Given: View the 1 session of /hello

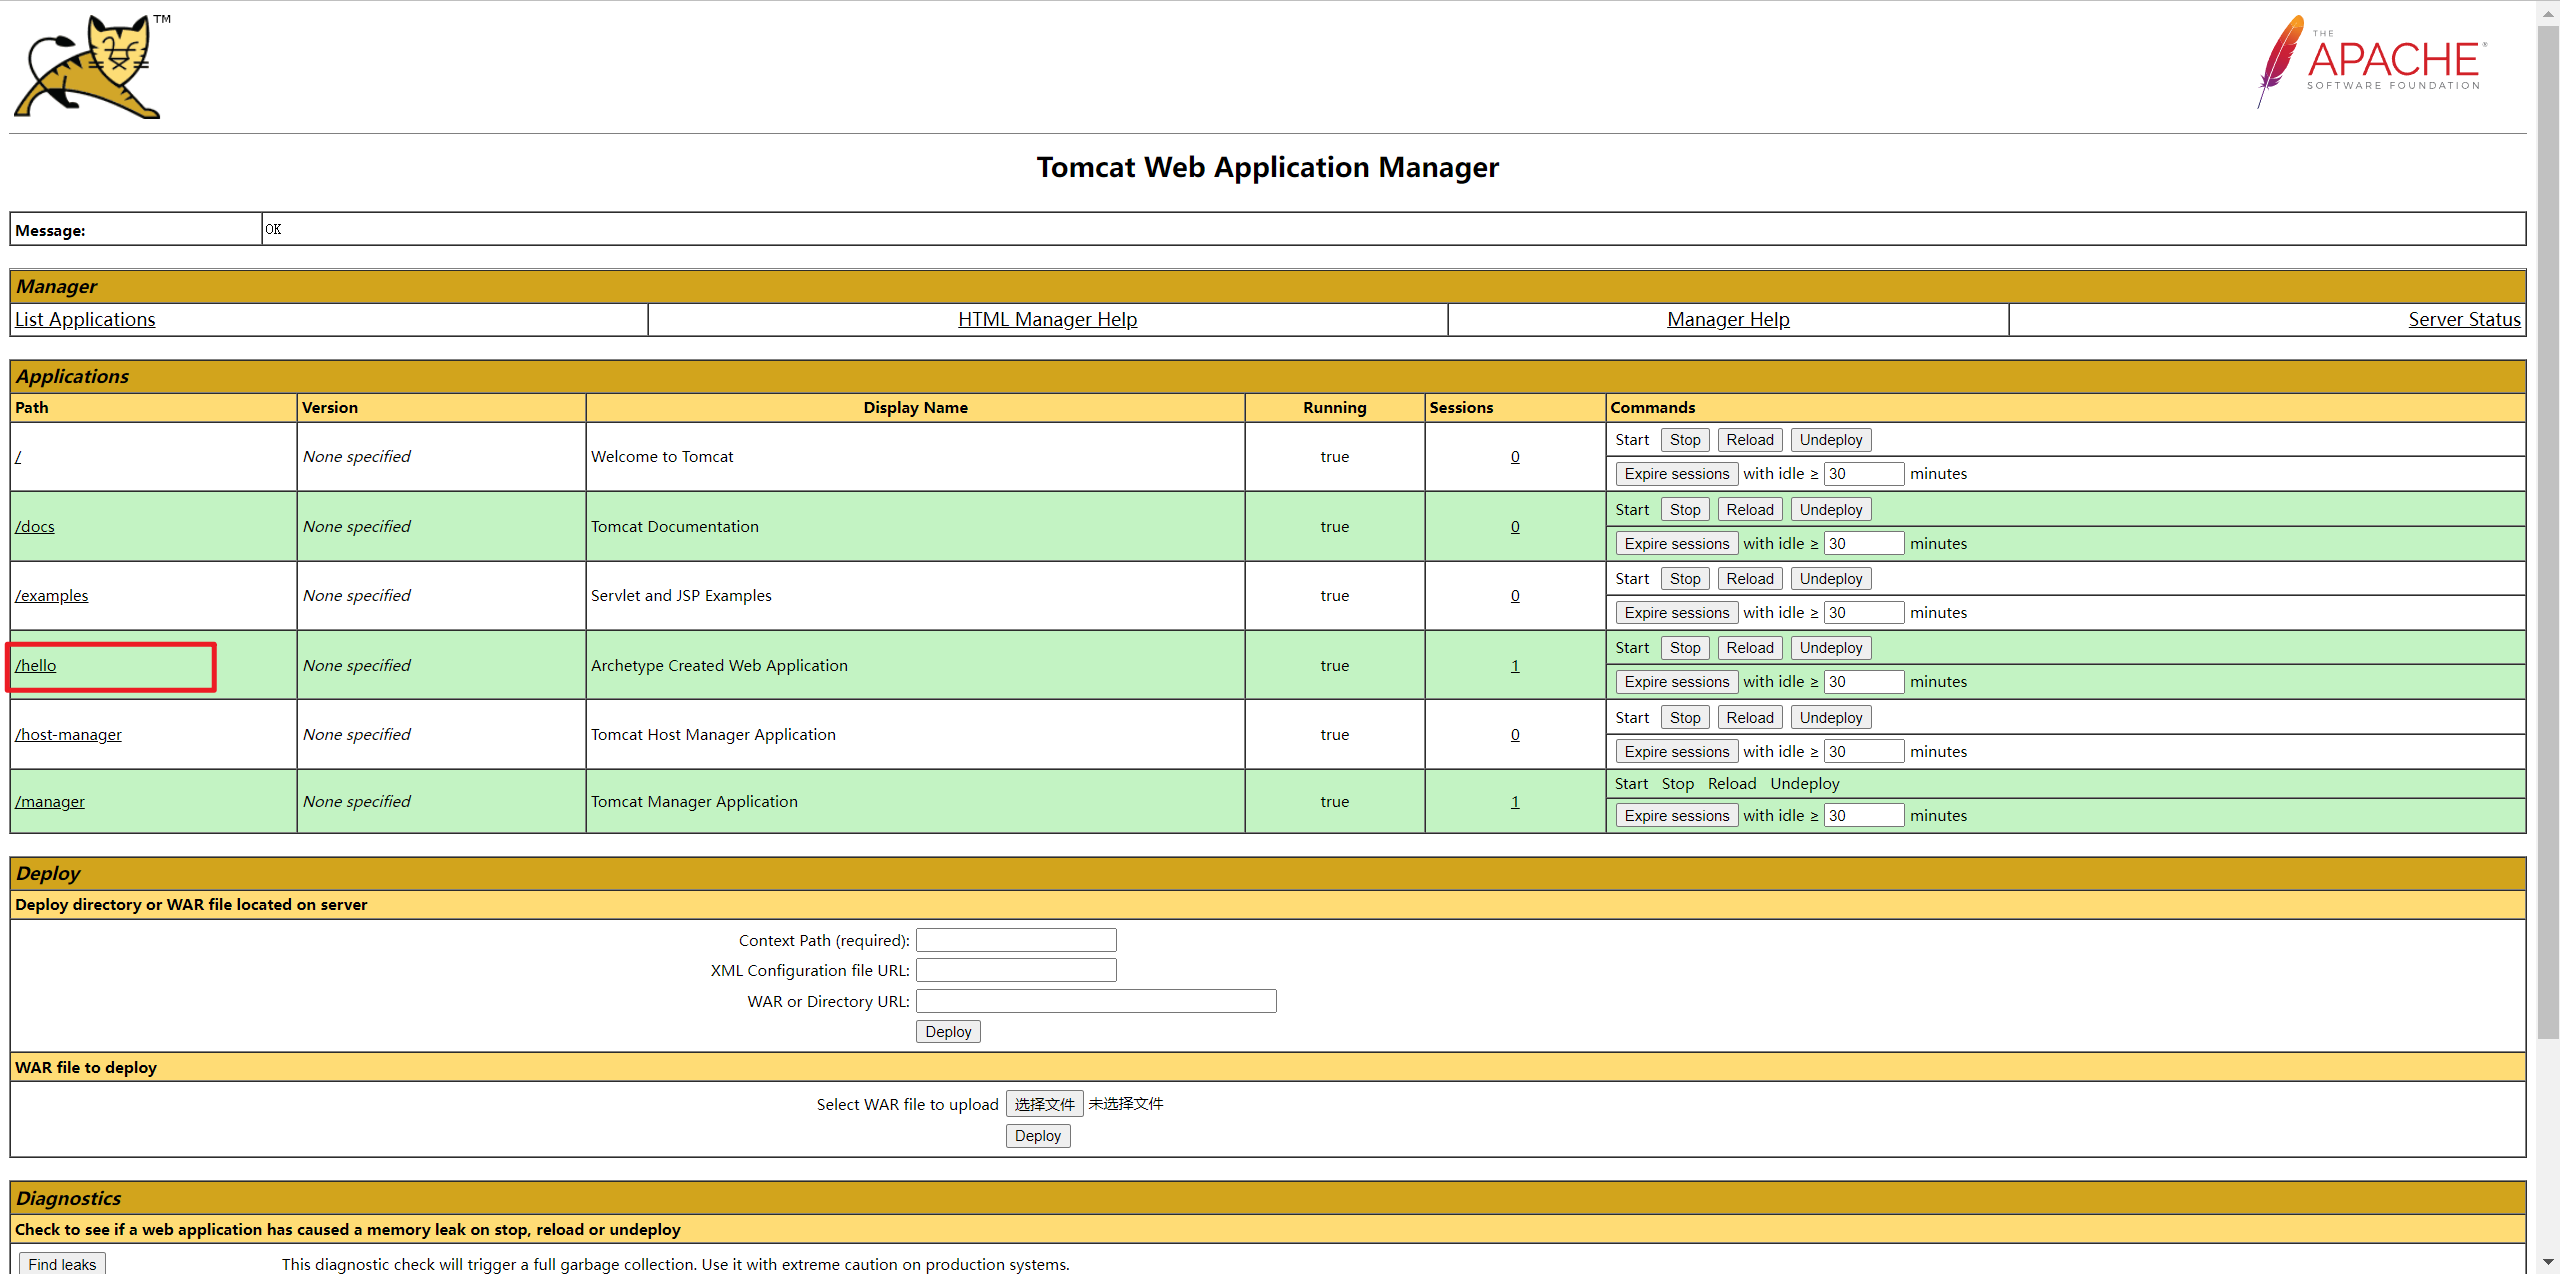Looking at the screenshot, I should point(1515,665).
